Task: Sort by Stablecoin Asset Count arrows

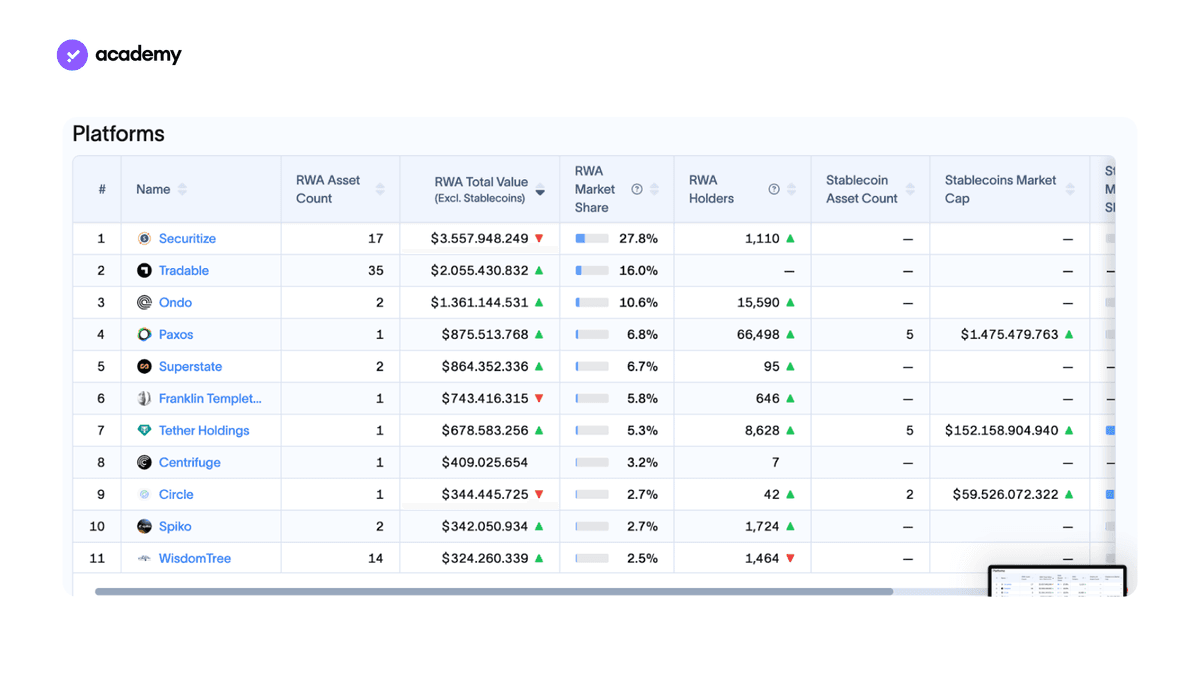Action: [910, 189]
